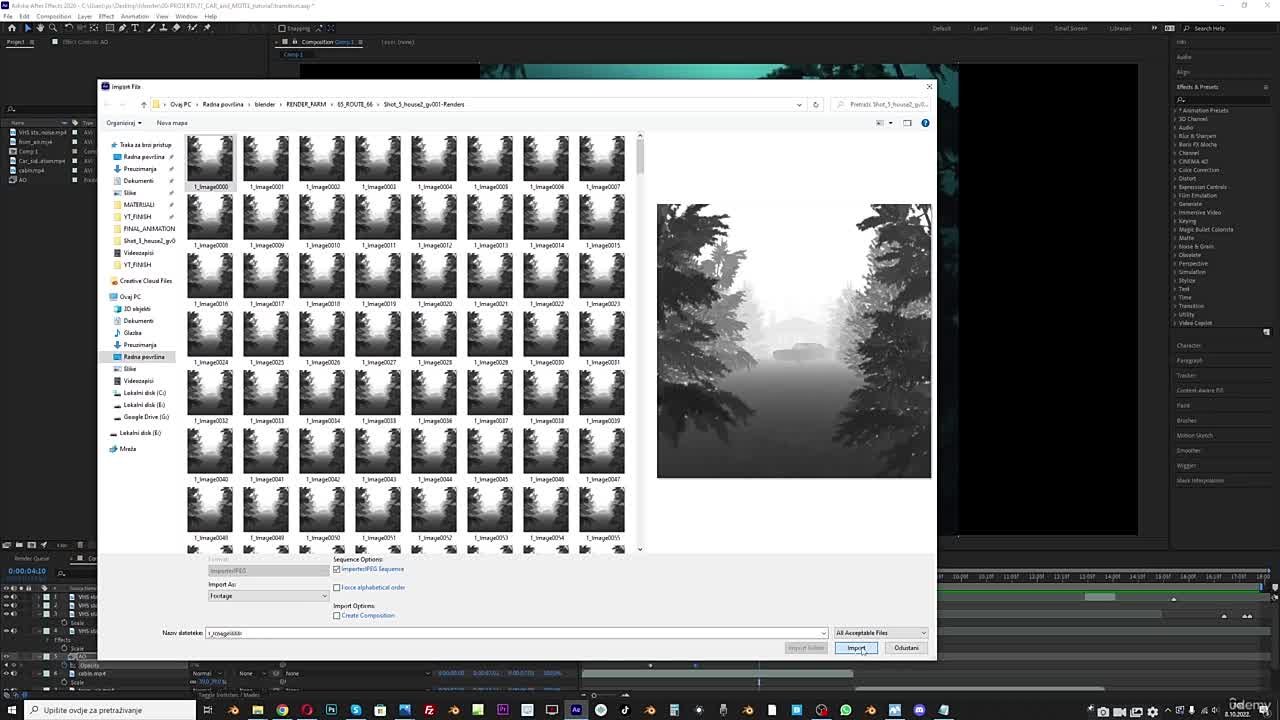
Task: Open Preuzimanja under quick access in sidebar
Action: (x=140, y=169)
